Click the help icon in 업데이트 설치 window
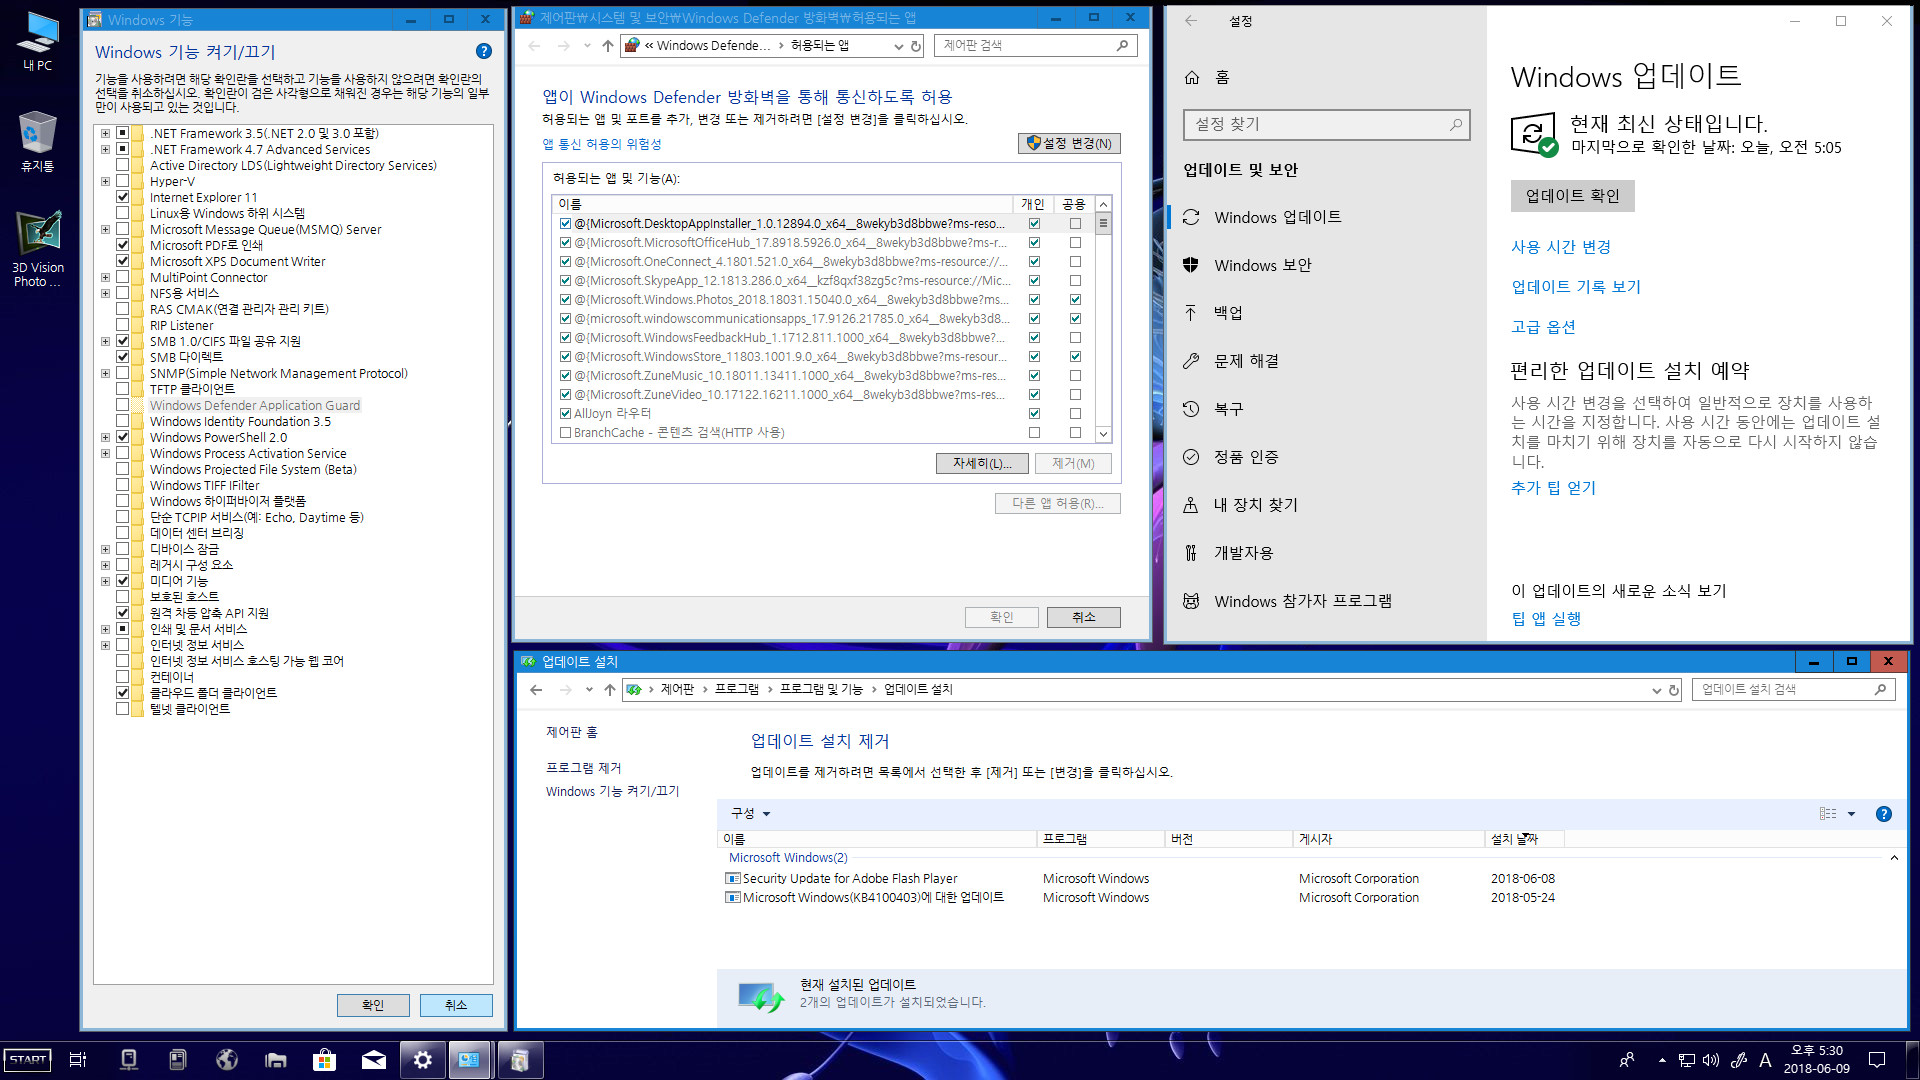This screenshot has height=1080, width=1920. click(1884, 814)
